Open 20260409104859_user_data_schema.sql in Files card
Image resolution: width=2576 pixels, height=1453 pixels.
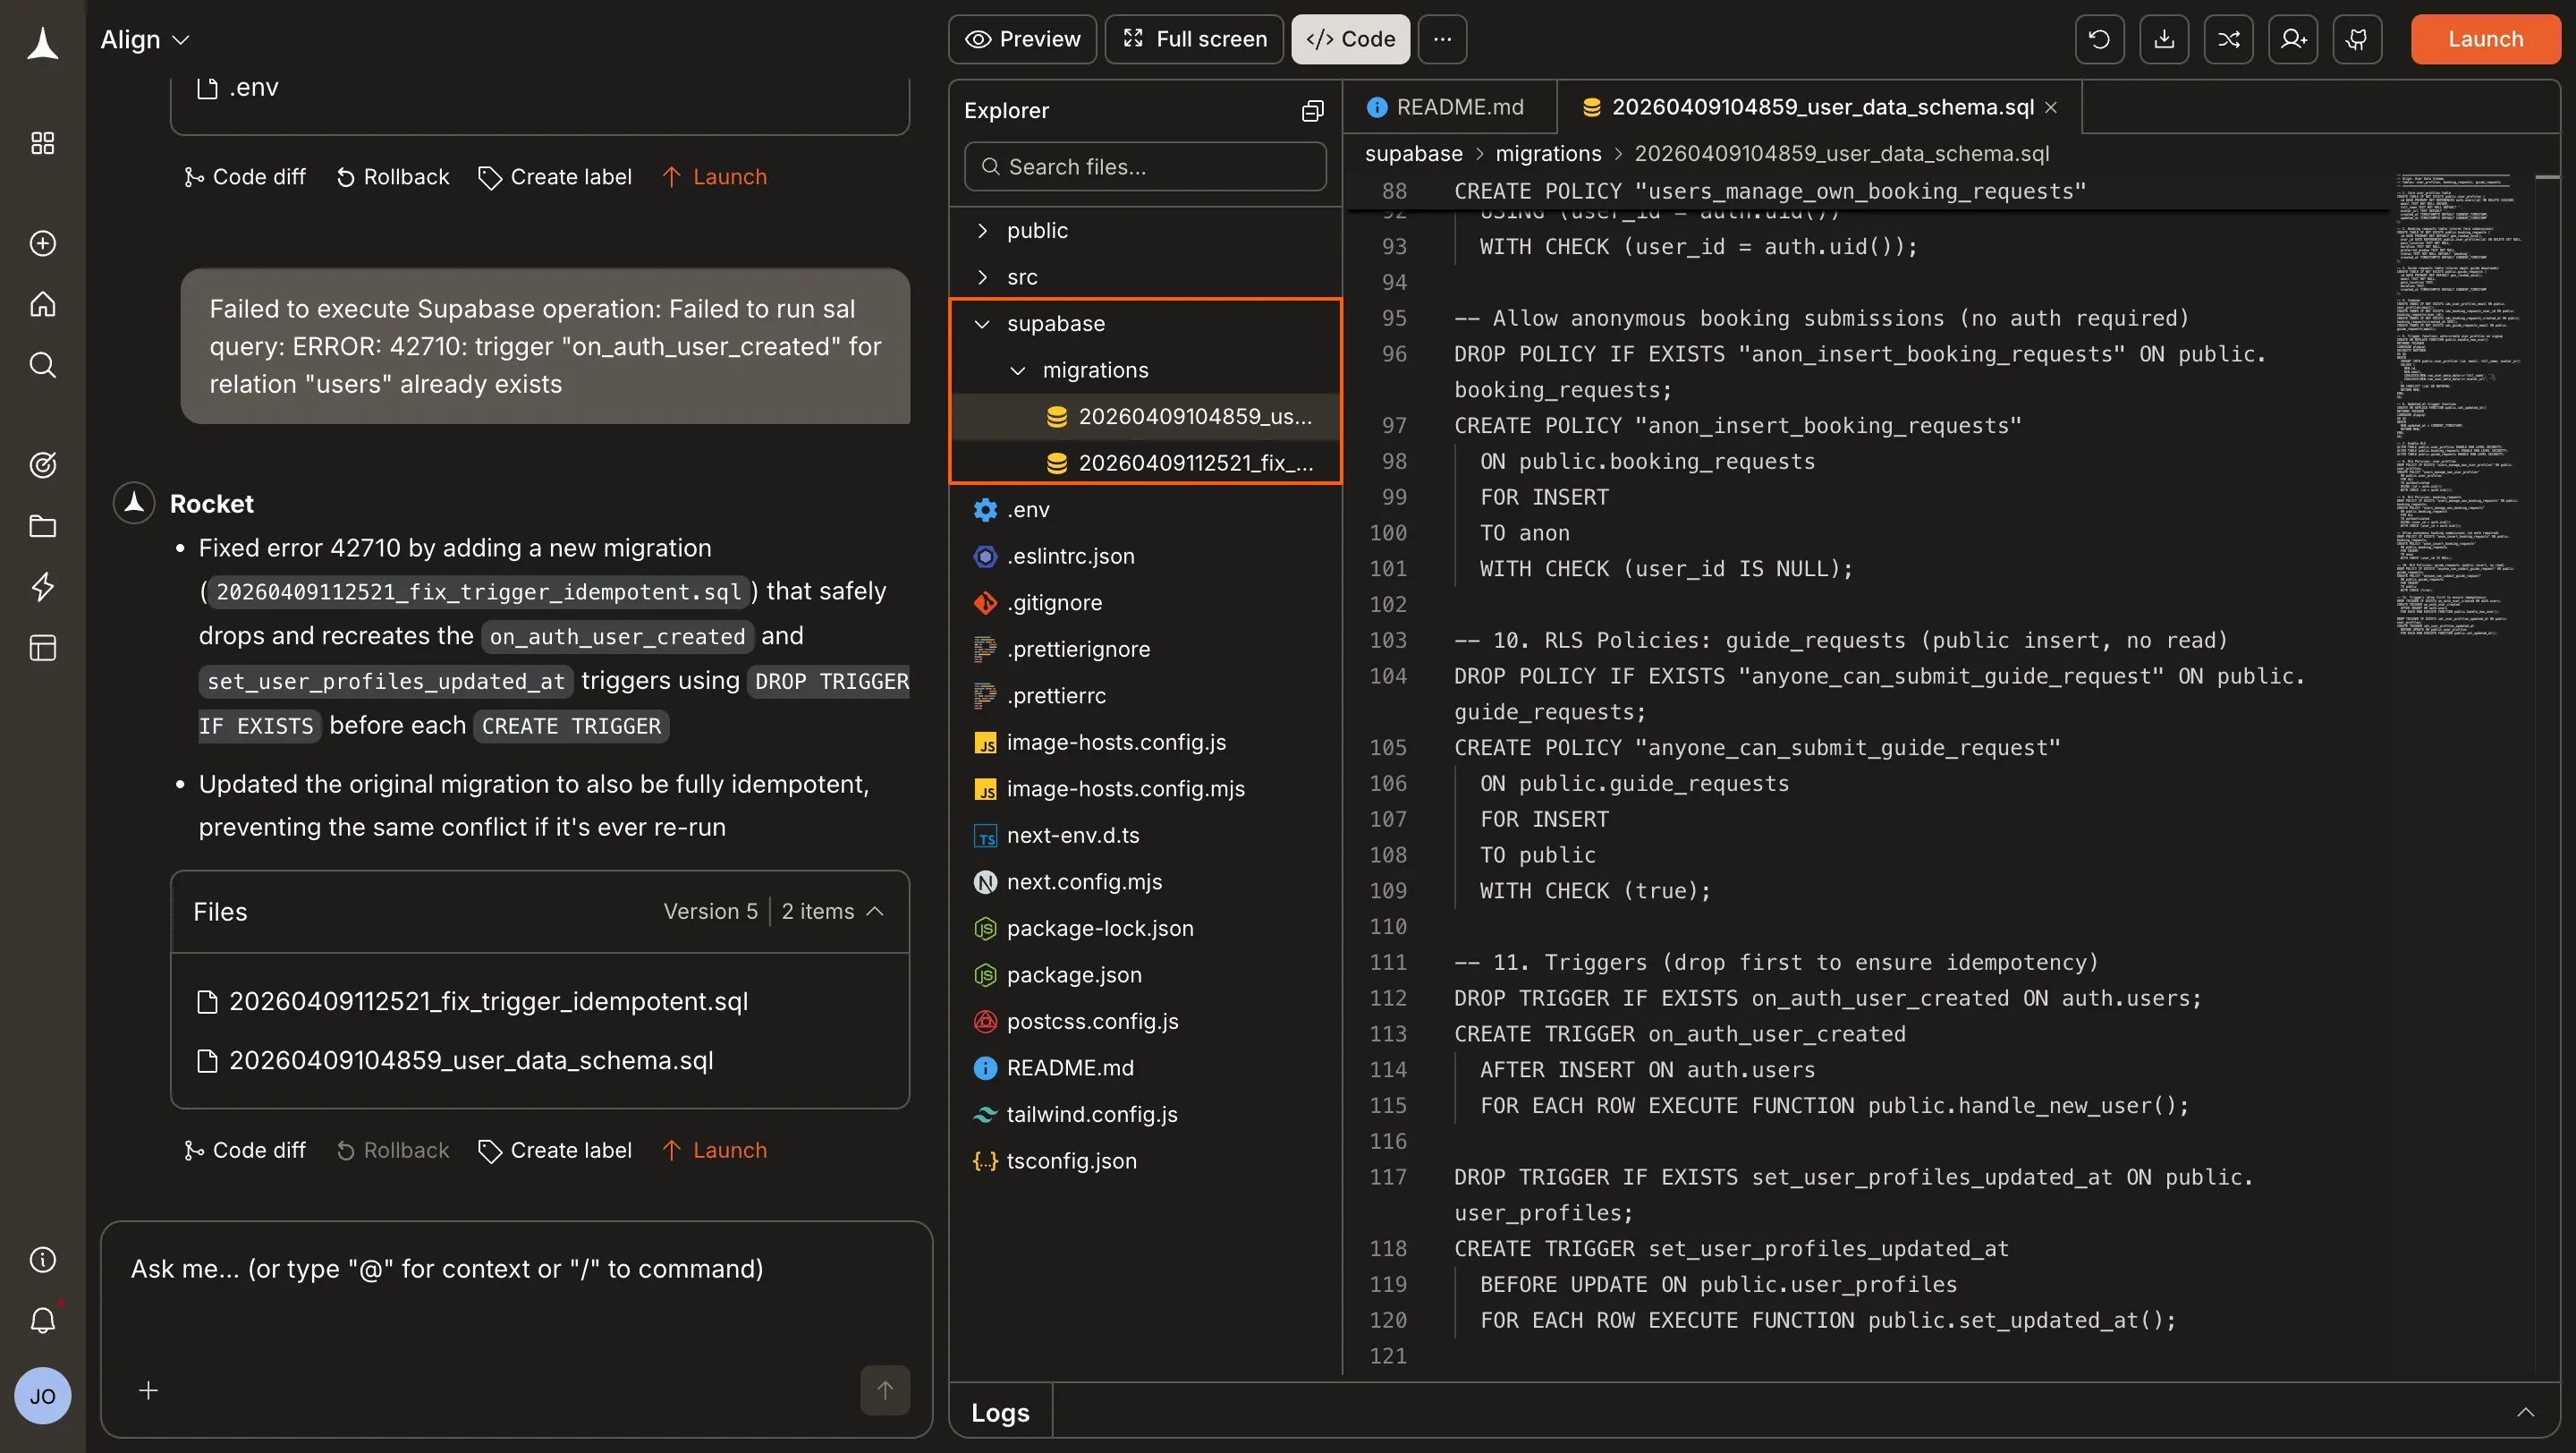pos(456,1060)
